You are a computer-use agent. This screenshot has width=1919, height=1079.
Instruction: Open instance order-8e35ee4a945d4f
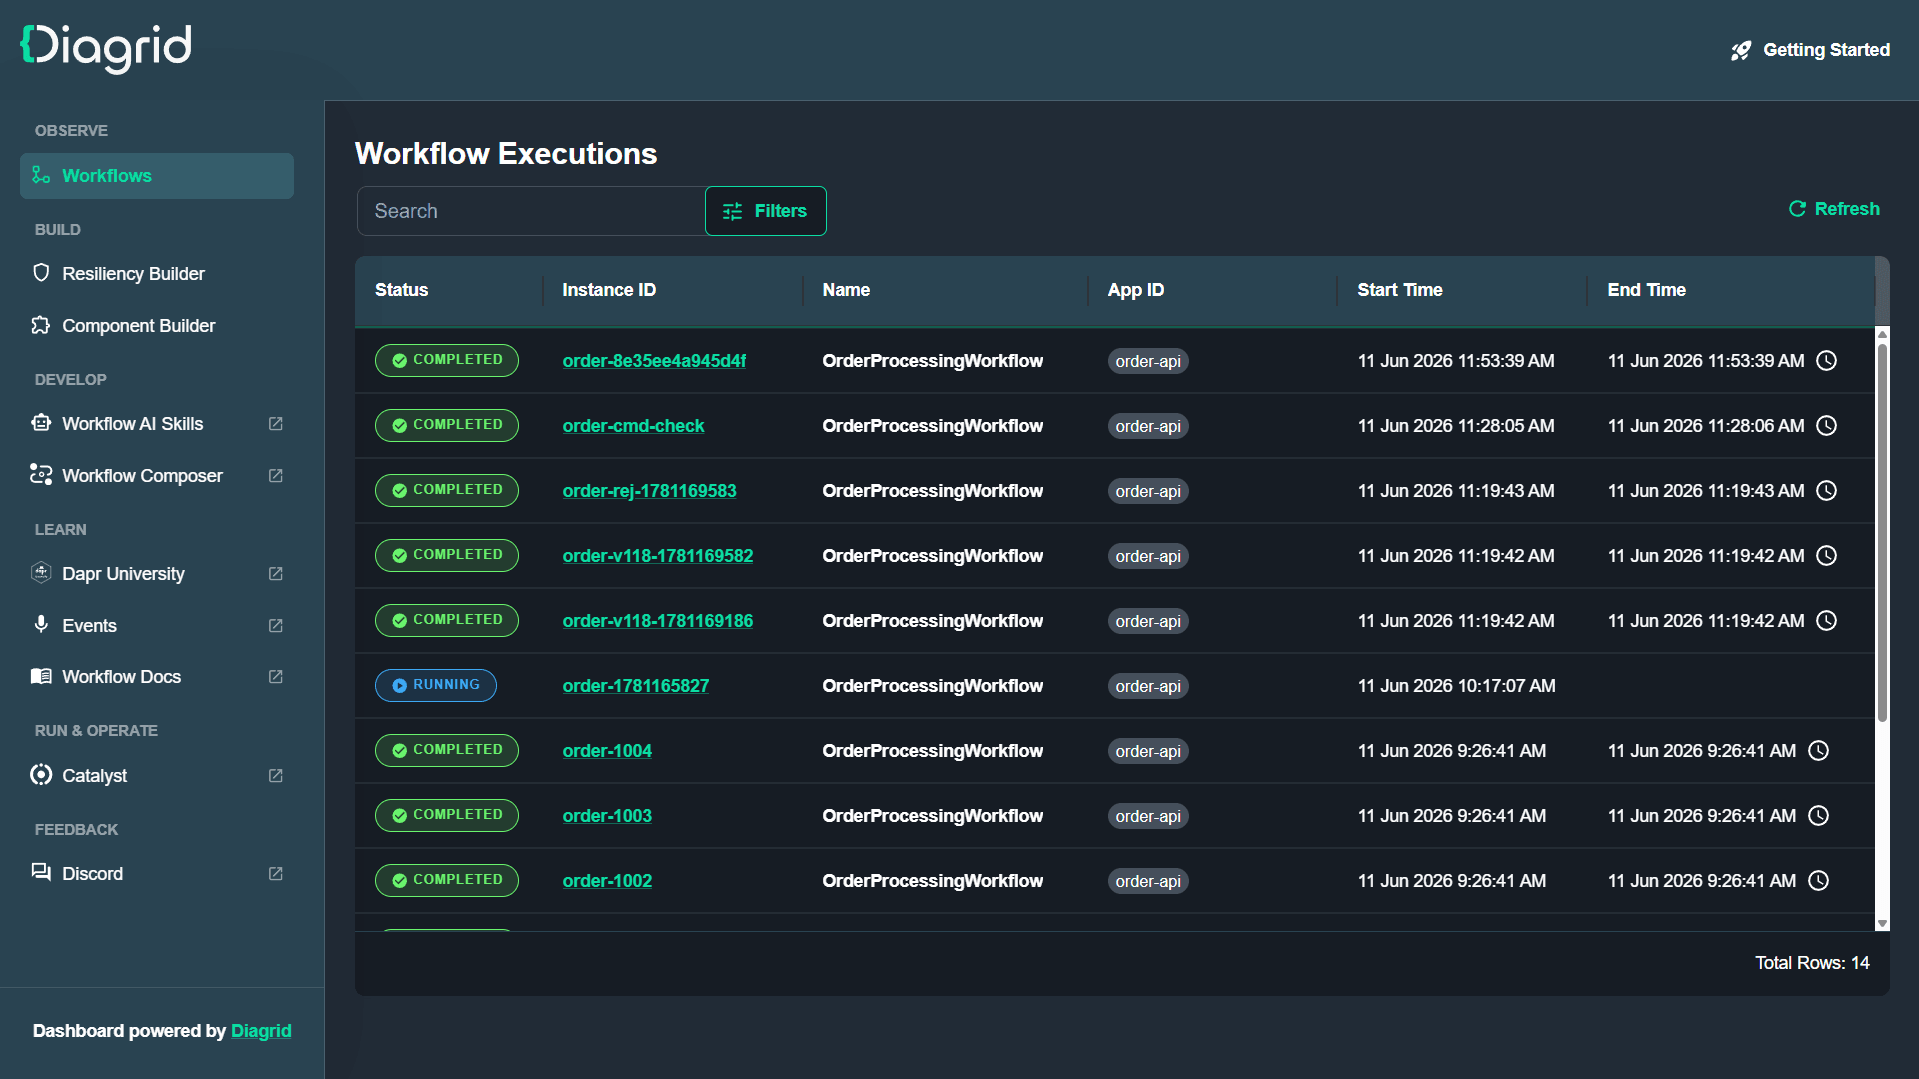pyautogui.click(x=654, y=361)
